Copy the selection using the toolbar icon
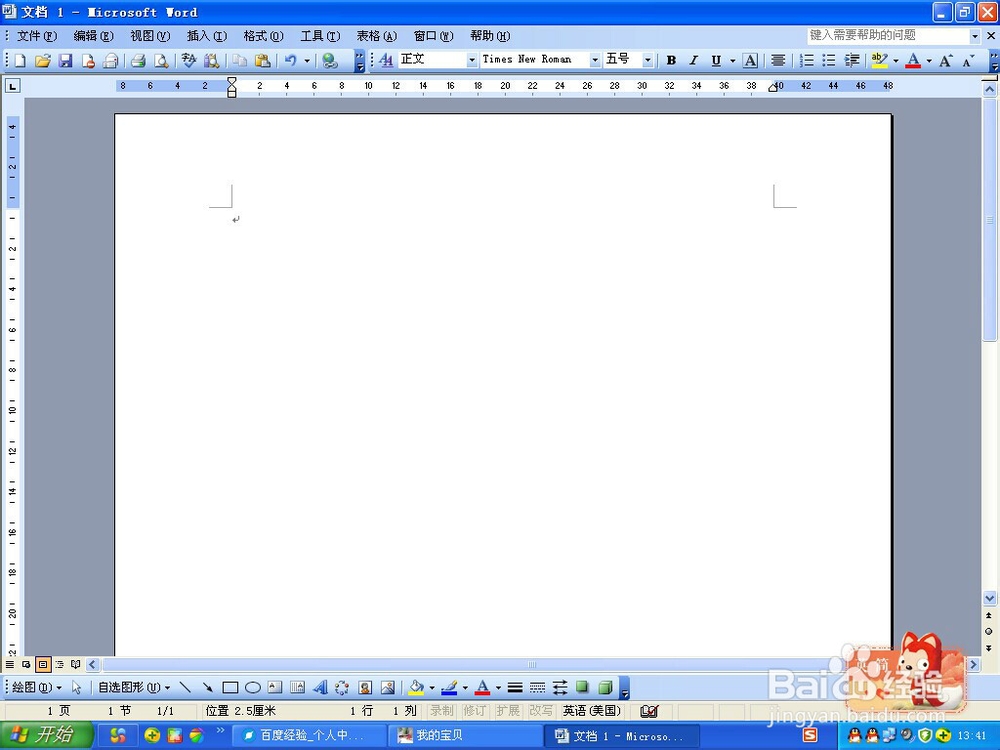The height and width of the screenshot is (750, 1000). pos(240,61)
